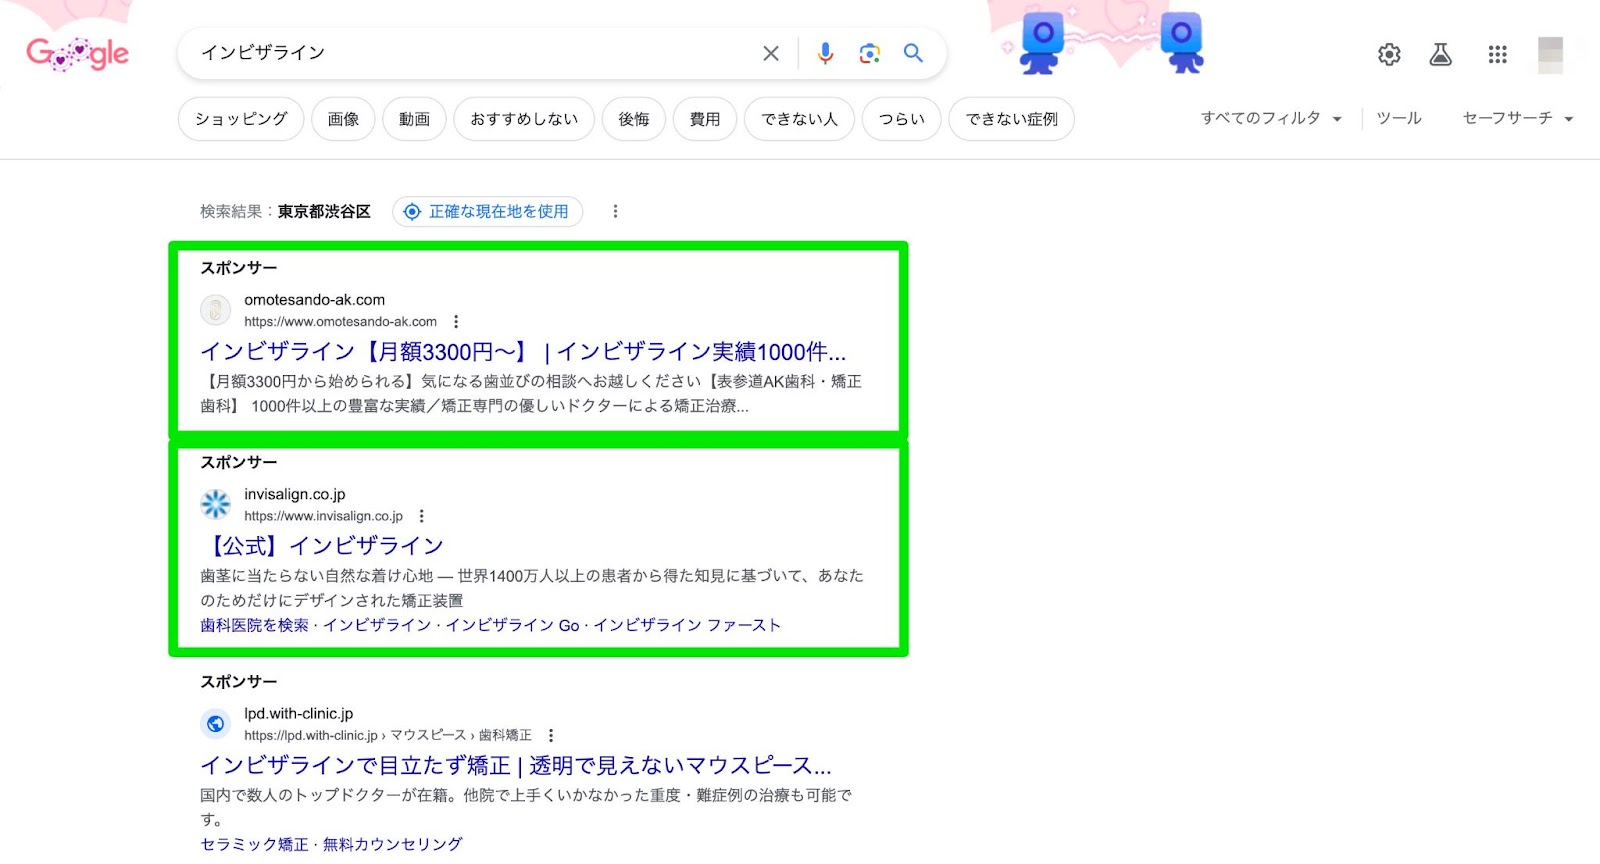1600x864 pixels.
Task: Select the 後悔 chip
Action: (x=634, y=119)
